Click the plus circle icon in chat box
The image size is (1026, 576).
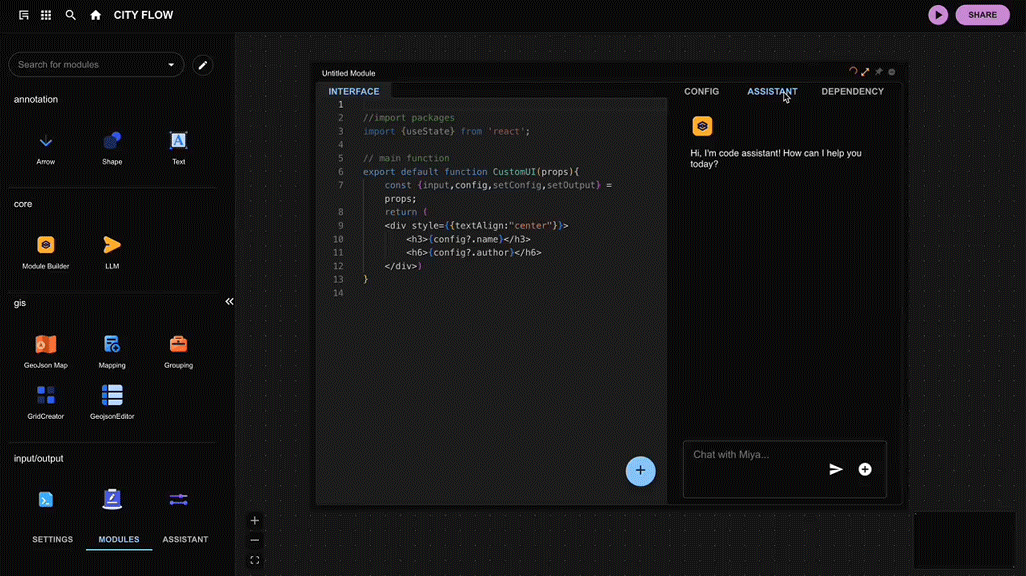coord(865,469)
